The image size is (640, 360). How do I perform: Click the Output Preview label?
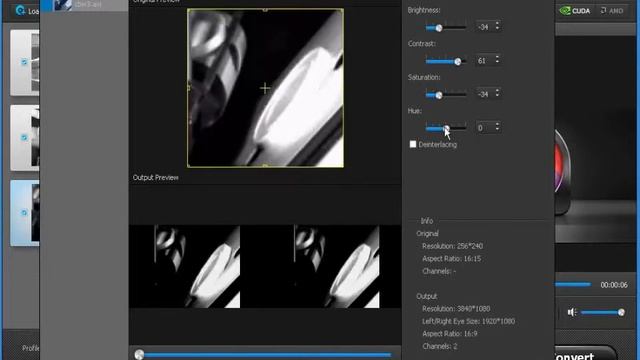156,178
